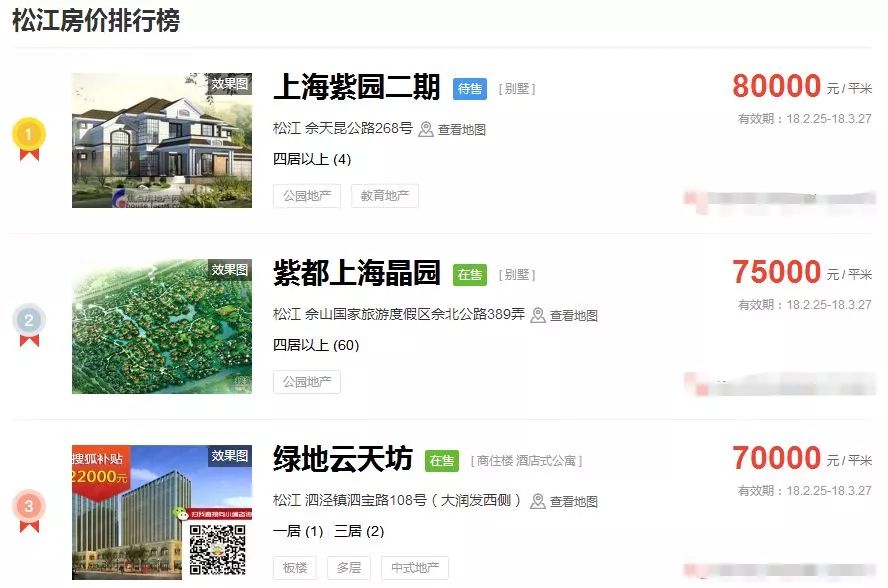This screenshot has width=888, height=588.
Task: Click the silver rank 2 medal icon
Action: click(x=29, y=325)
